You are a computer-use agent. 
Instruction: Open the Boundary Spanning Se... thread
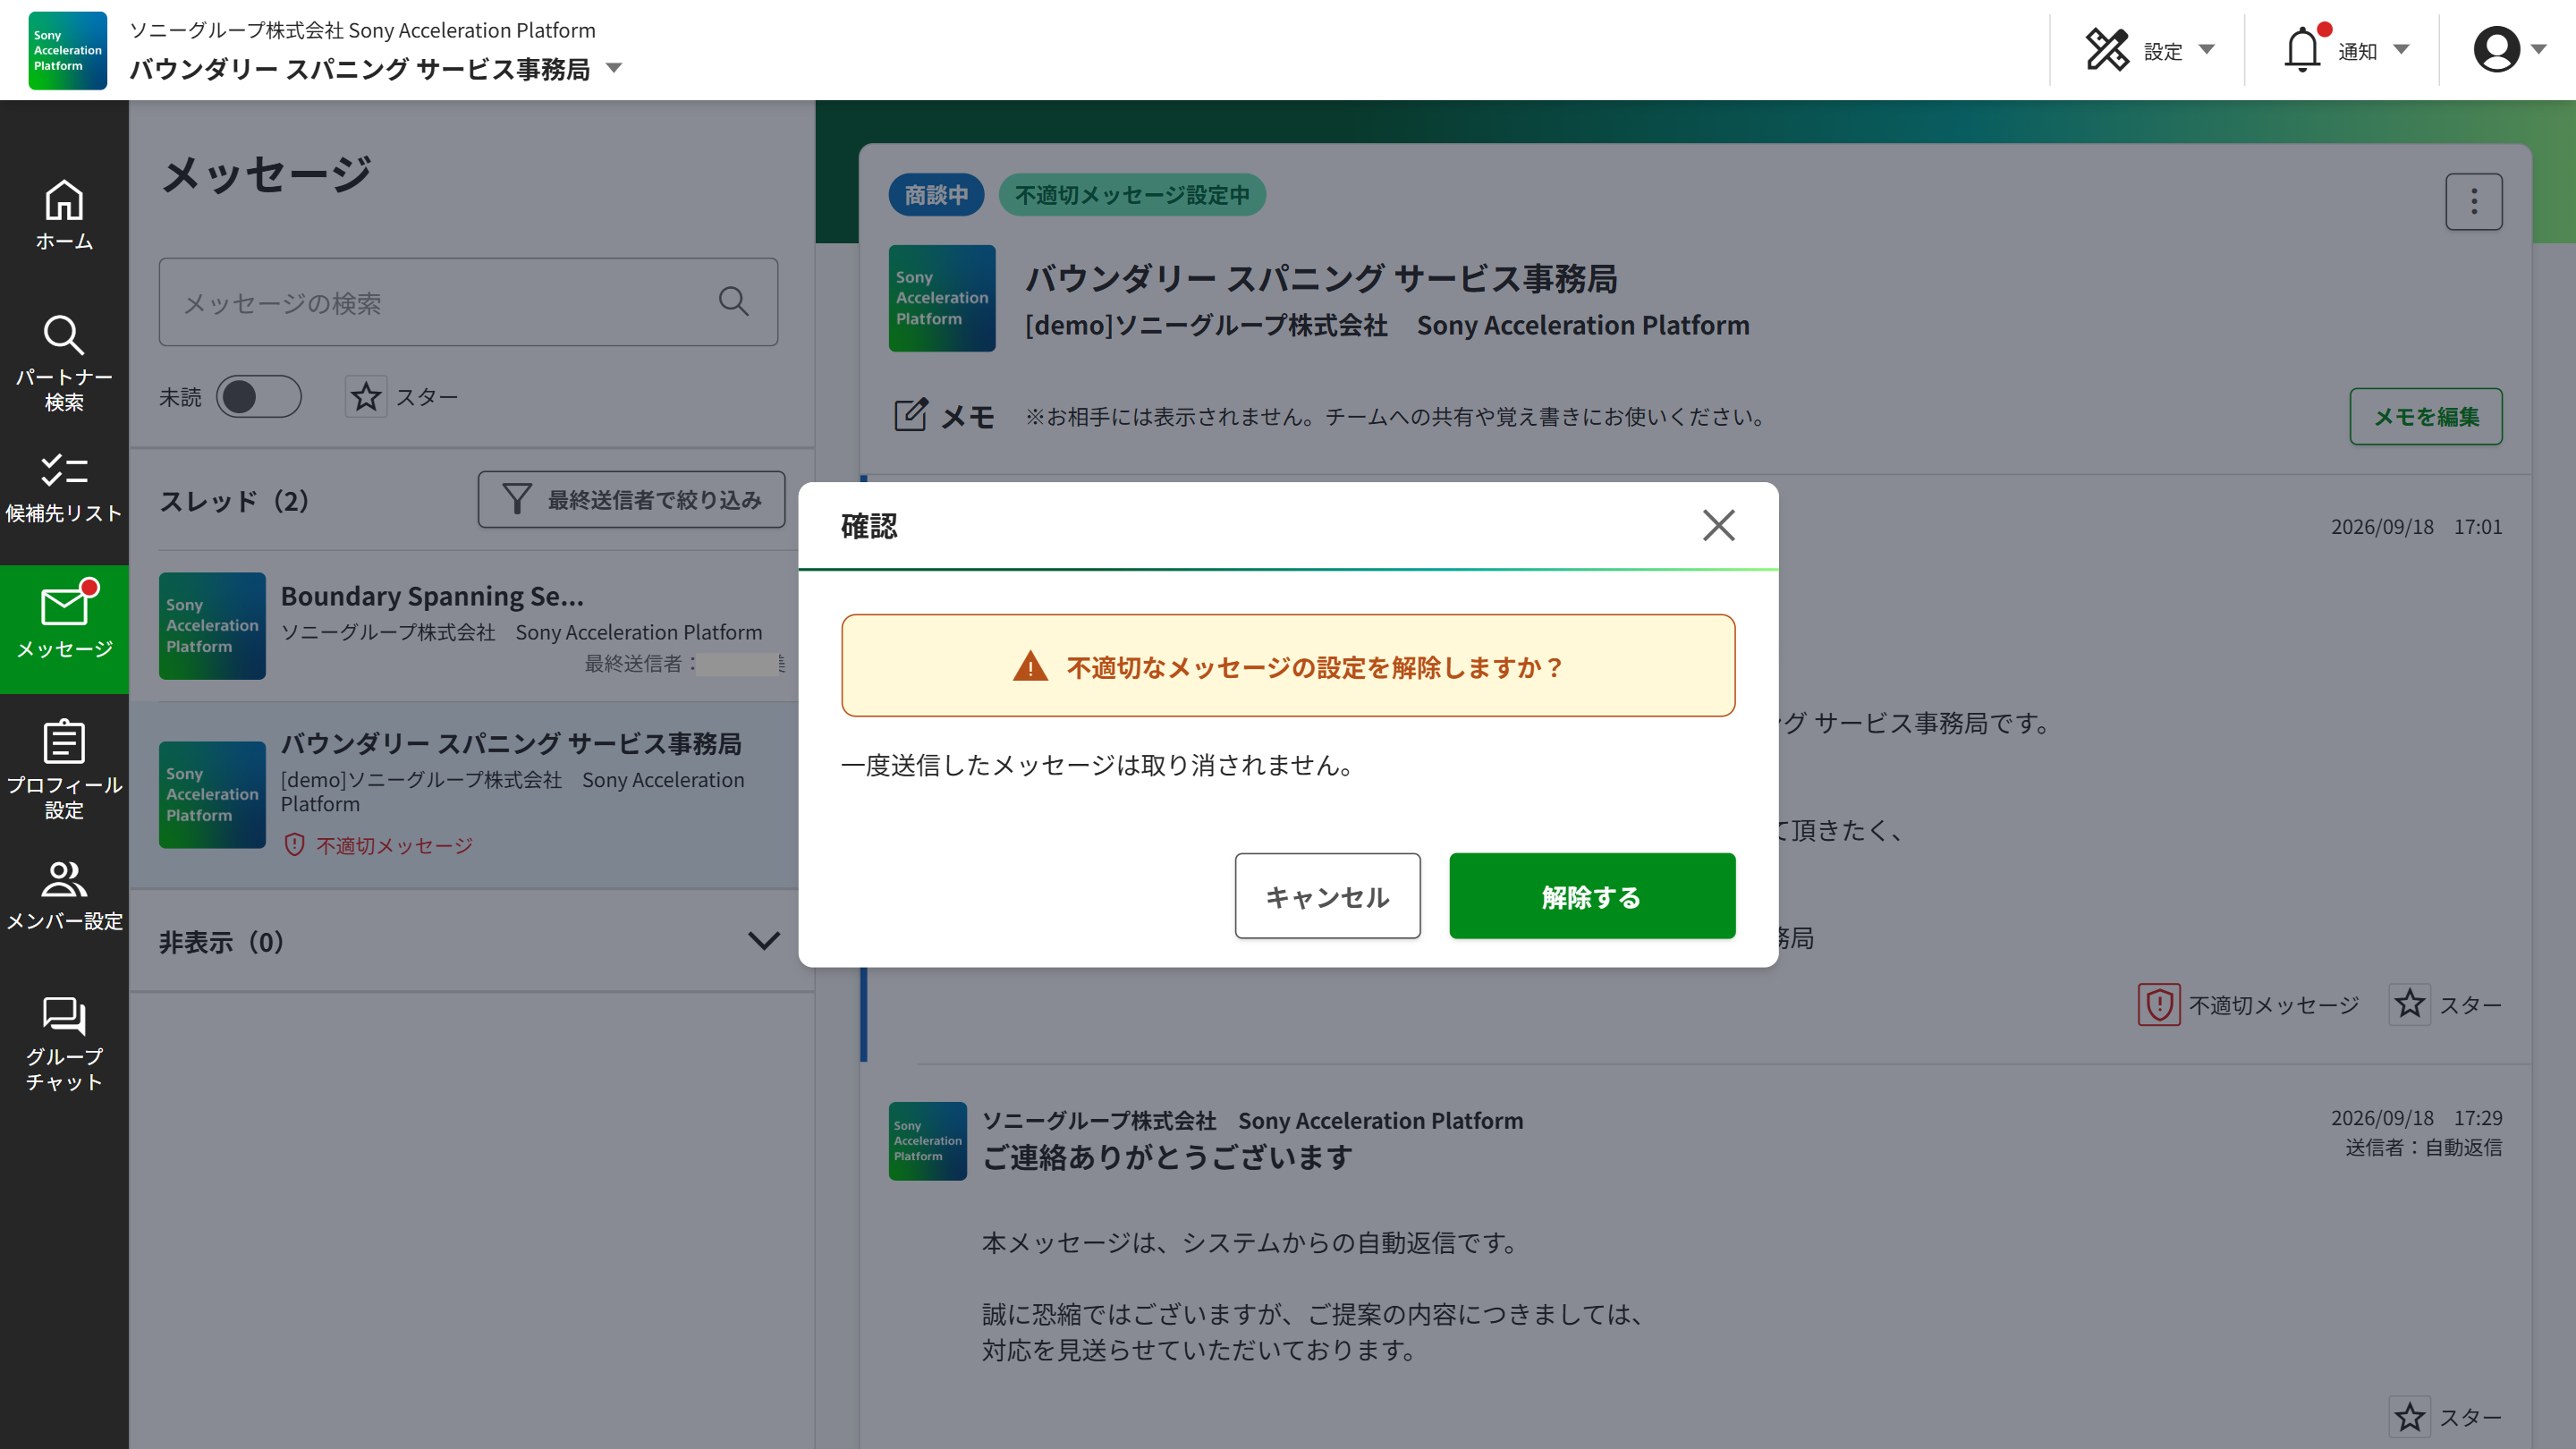click(471, 626)
